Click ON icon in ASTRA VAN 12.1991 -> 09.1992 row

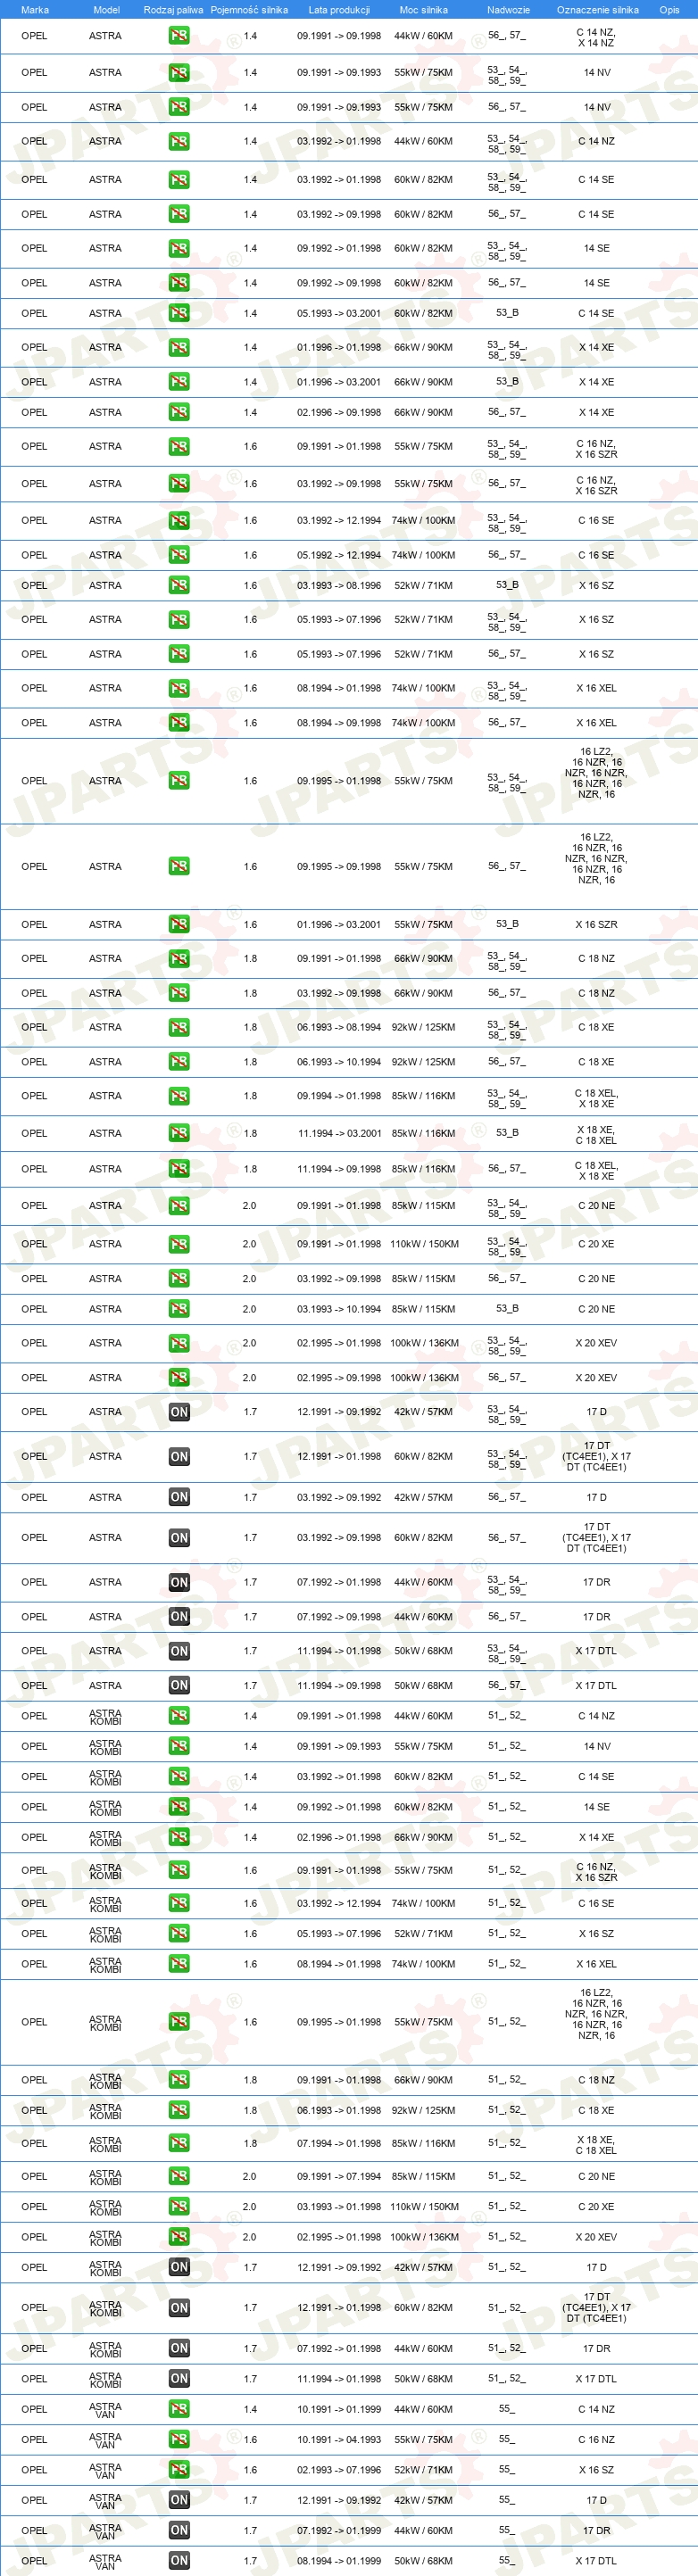click(179, 2500)
